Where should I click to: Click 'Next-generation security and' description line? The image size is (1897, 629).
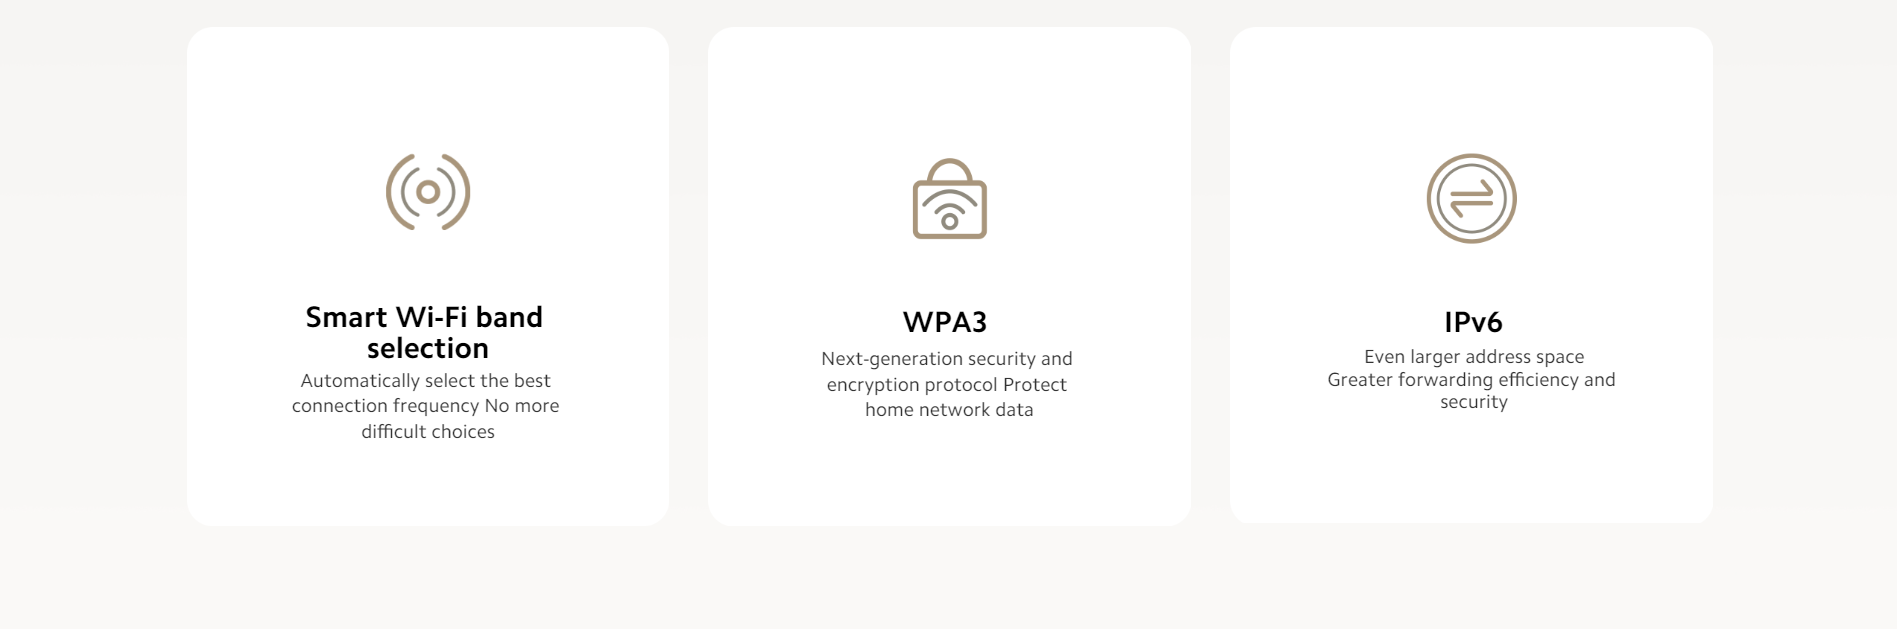point(947,359)
